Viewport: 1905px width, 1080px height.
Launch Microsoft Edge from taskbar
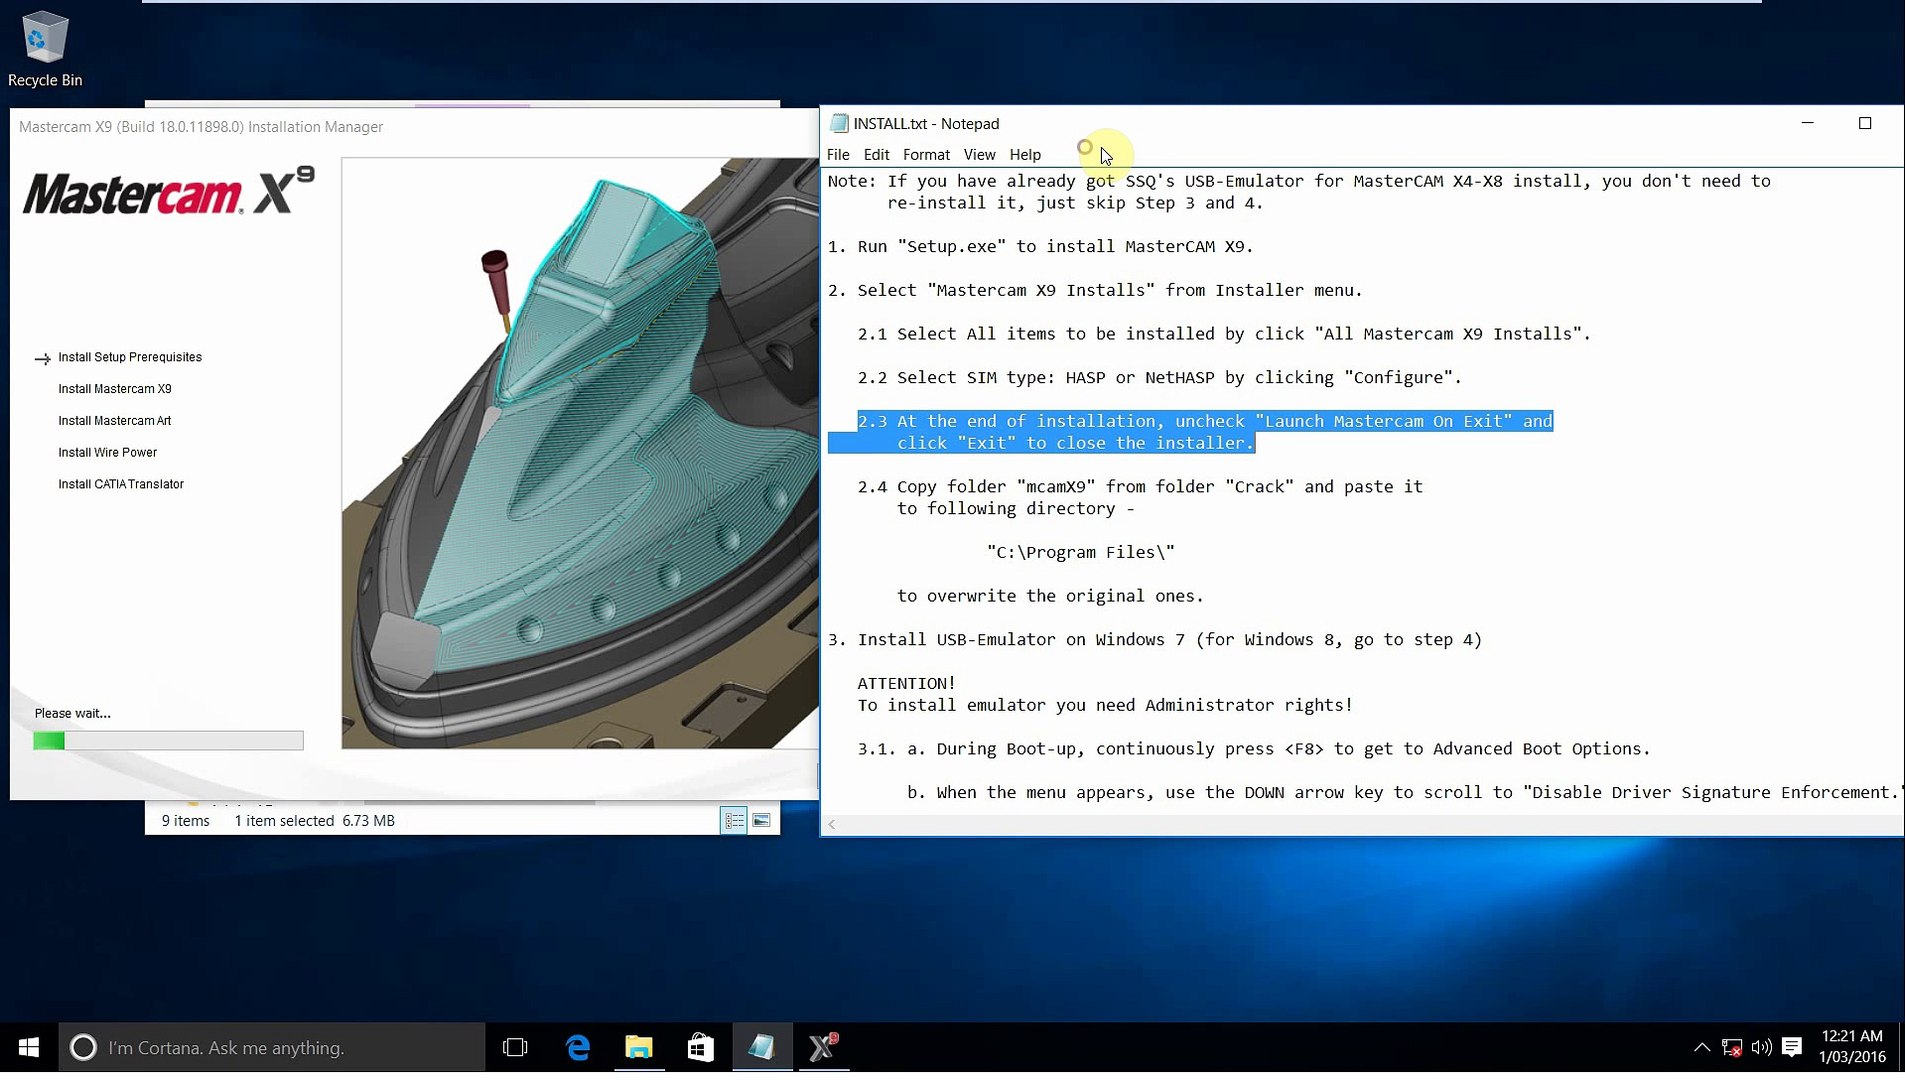(x=578, y=1047)
